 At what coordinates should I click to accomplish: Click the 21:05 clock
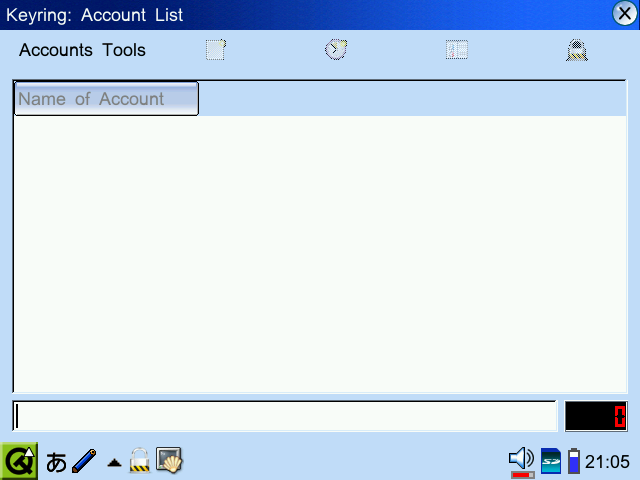click(x=607, y=462)
